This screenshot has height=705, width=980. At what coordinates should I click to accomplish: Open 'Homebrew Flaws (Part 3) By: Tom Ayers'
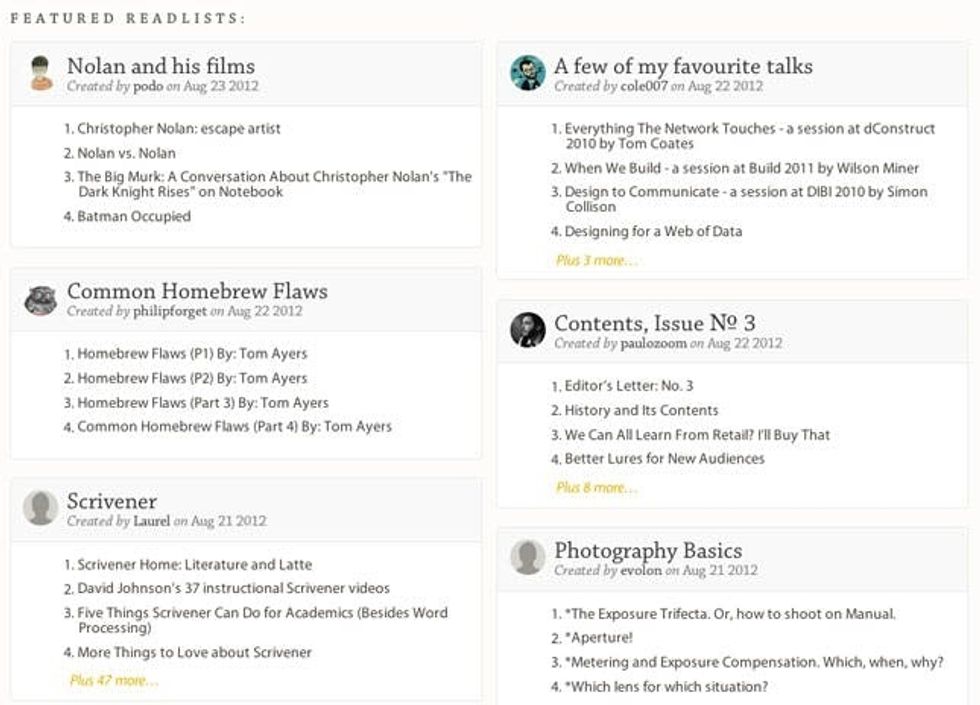click(x=203, y=403)
